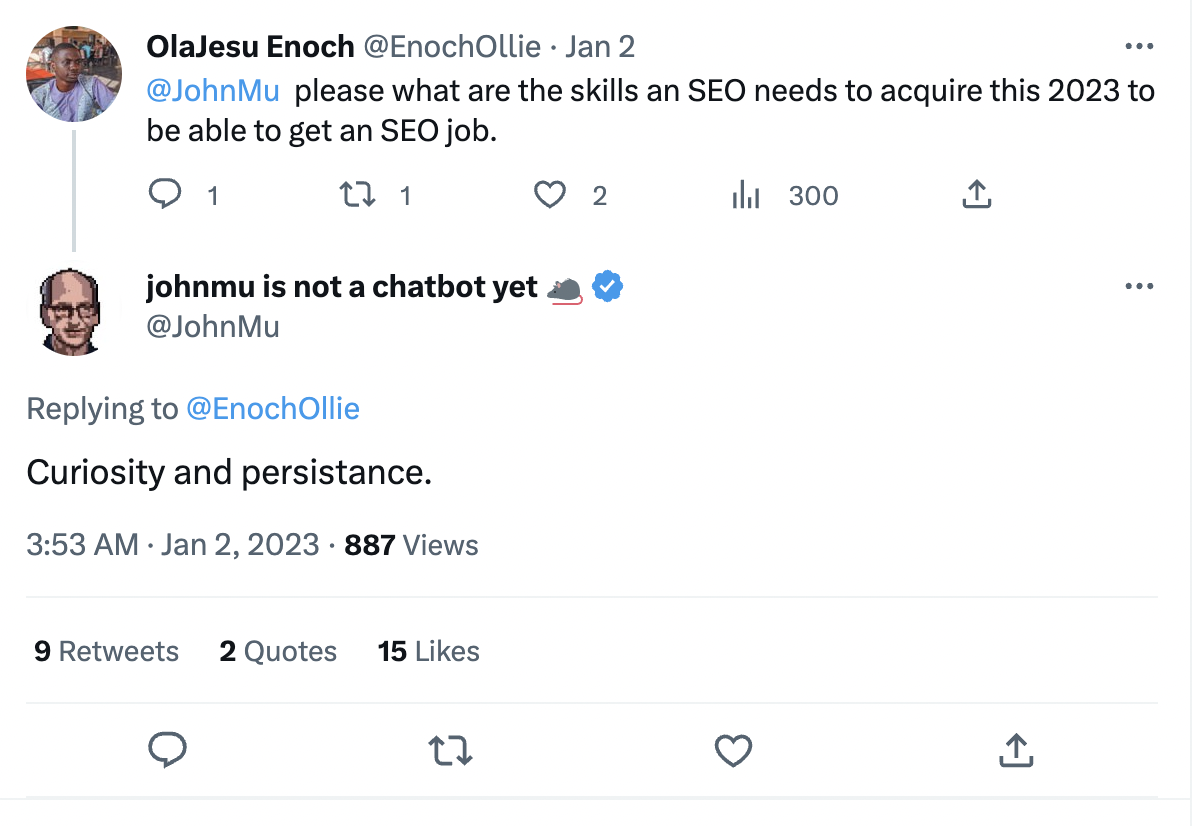
Task: Expand the options menu via three dots
Action: (1139, 45)
